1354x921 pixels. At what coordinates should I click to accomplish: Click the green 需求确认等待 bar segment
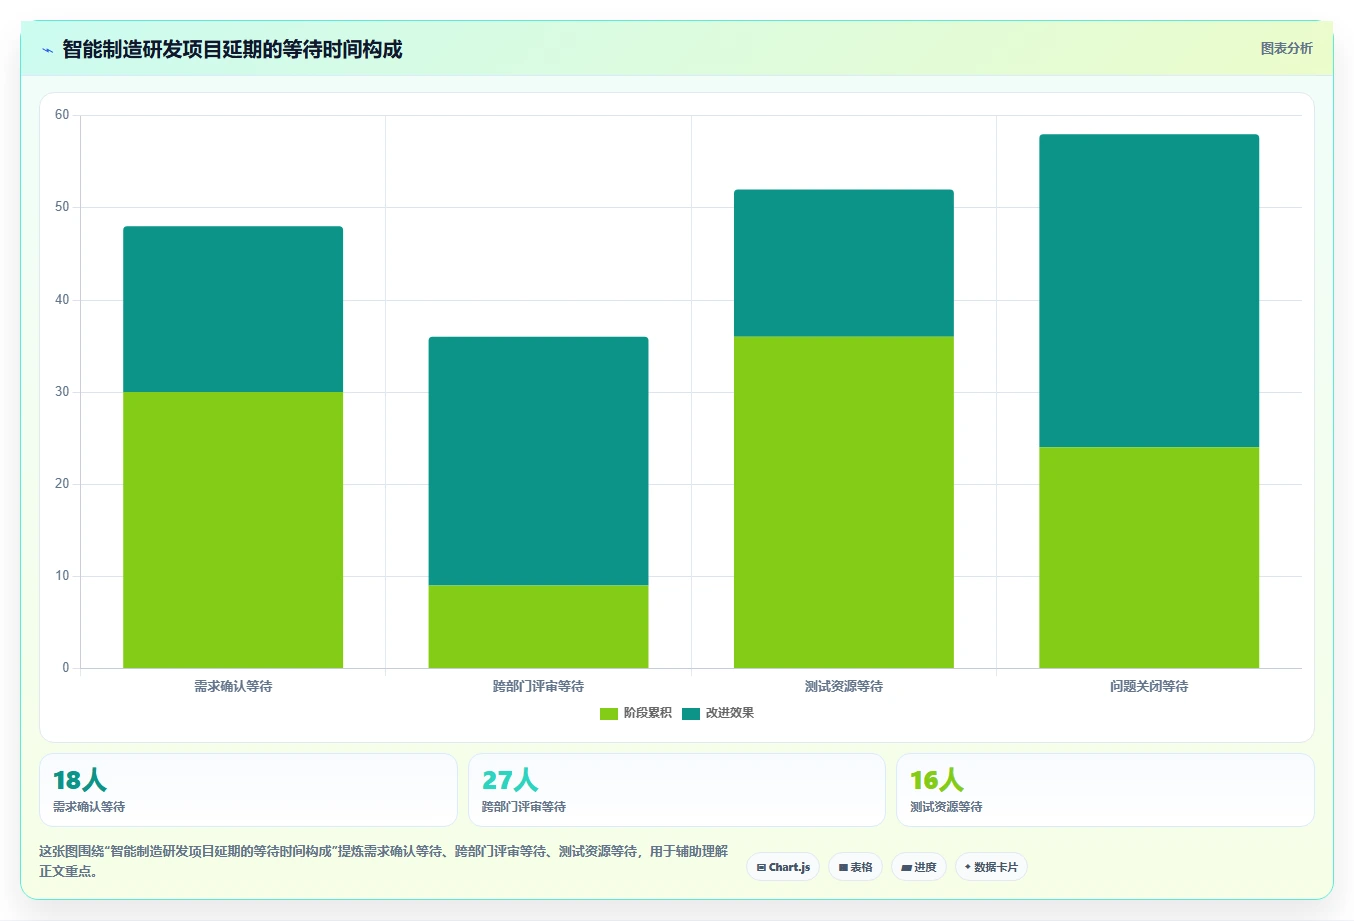233,530
